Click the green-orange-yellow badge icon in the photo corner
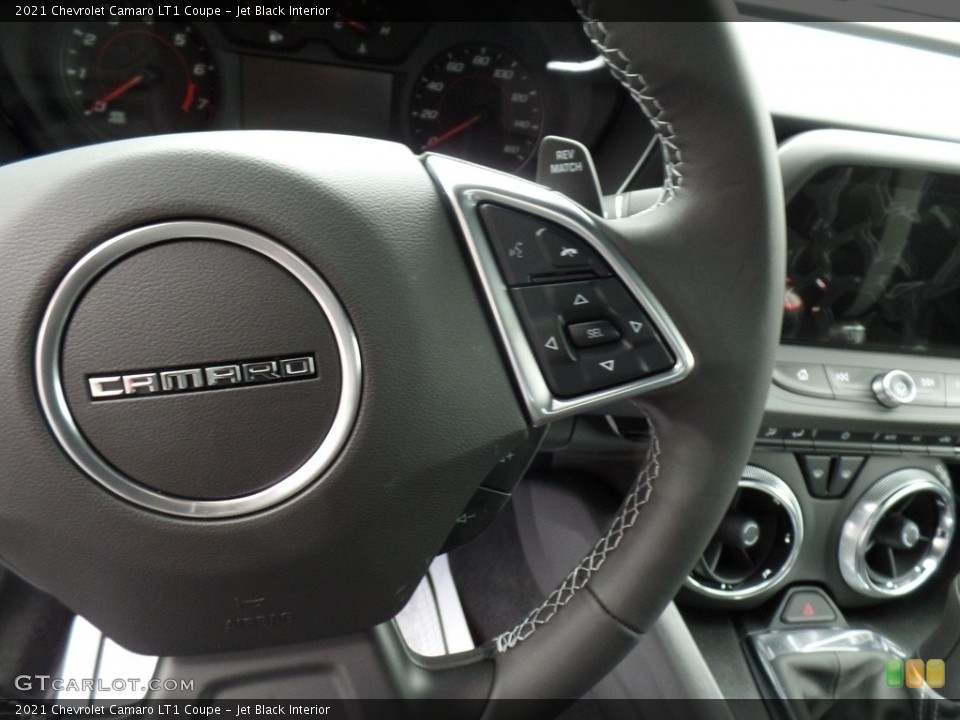Image resolution: width=960 pixels, height=720 pixels. click(x=915, y=673)
